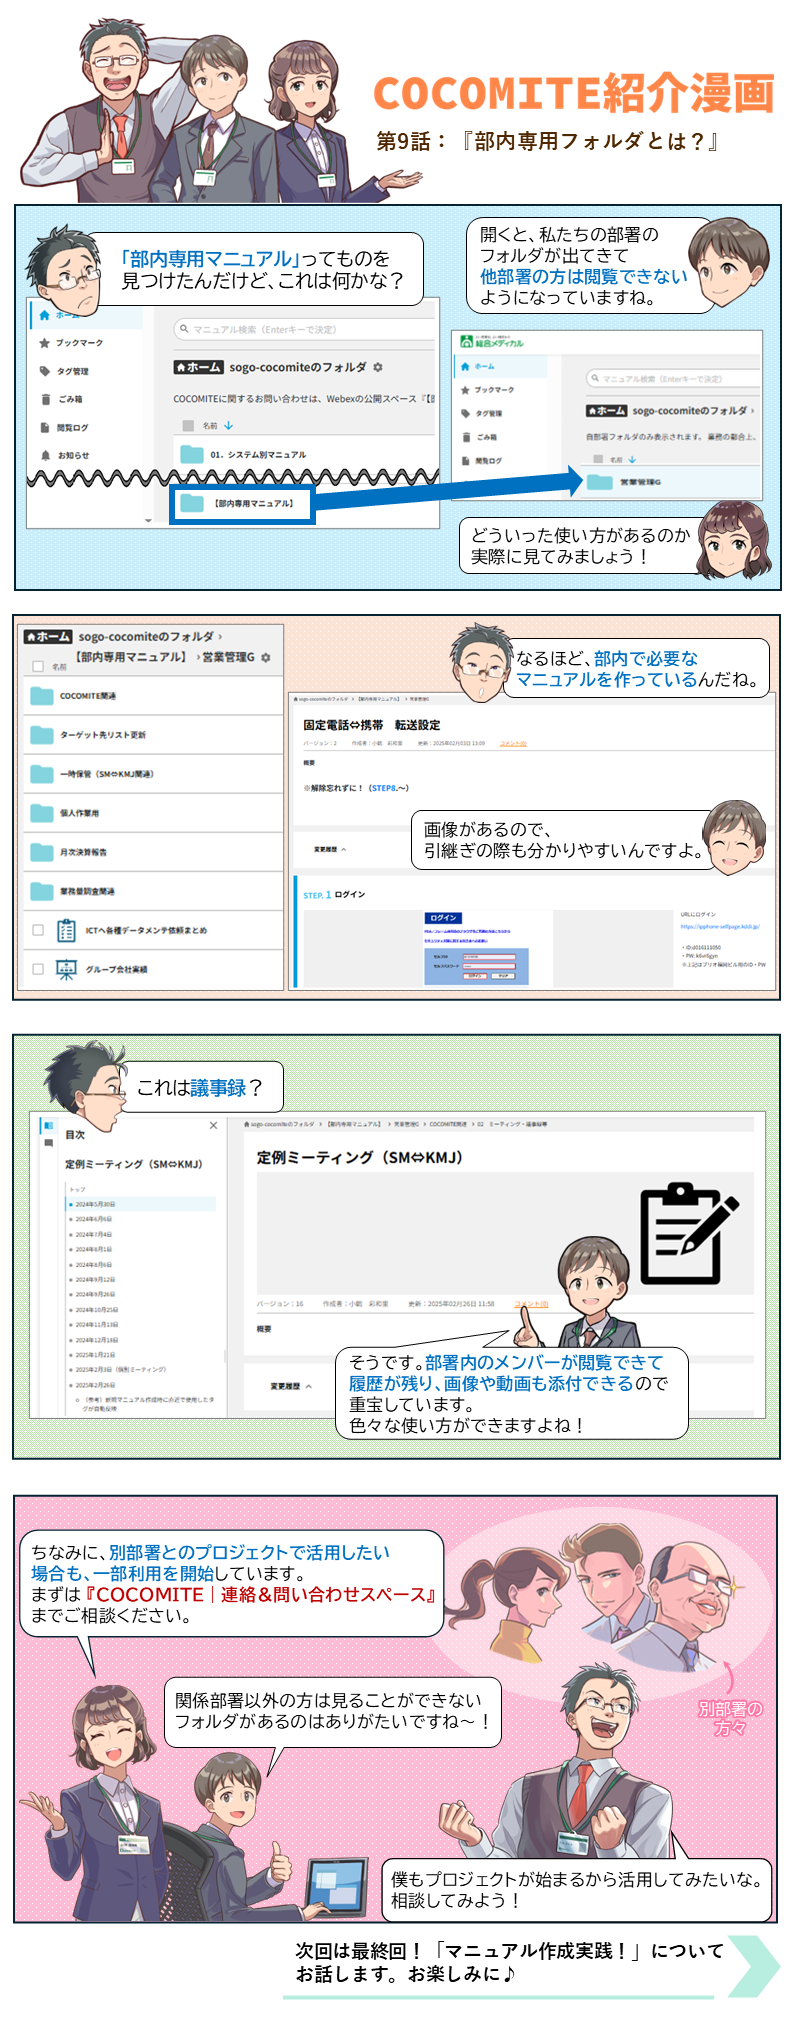Click ホーム breadcrumb in left COCOMITE screenshot

pos(198,367)
